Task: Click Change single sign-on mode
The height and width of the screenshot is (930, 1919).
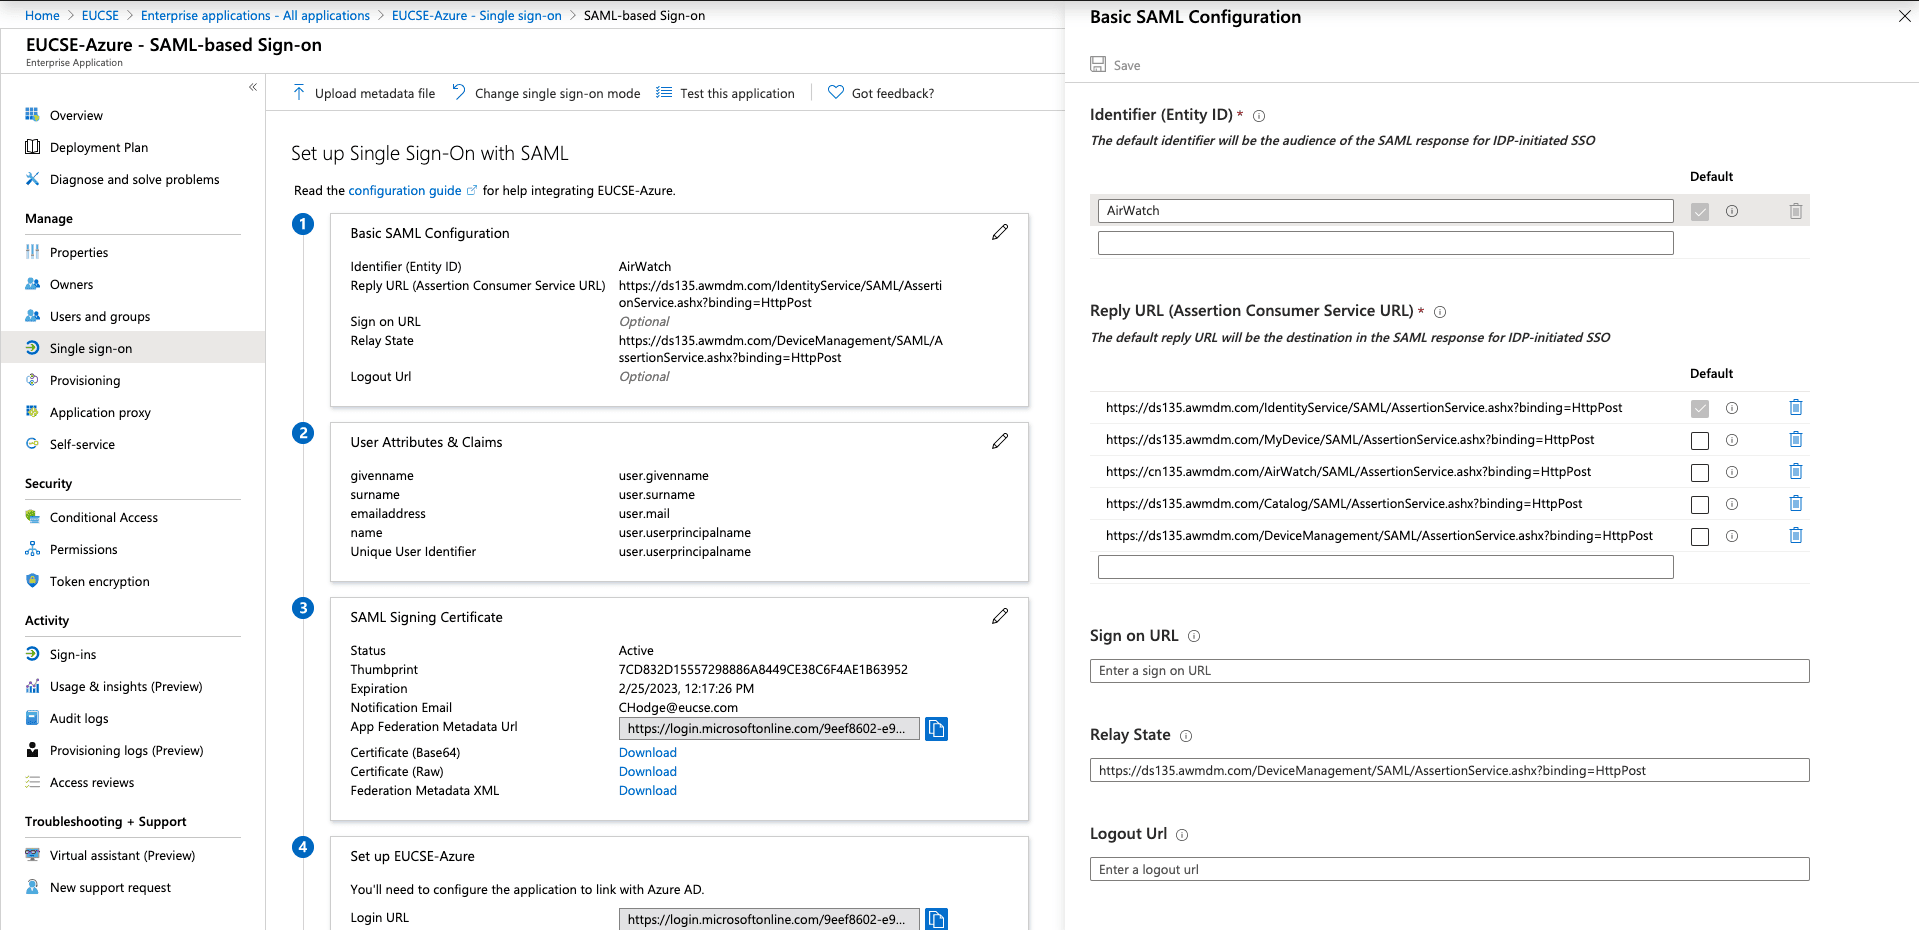Action: [x=546, y=93]
